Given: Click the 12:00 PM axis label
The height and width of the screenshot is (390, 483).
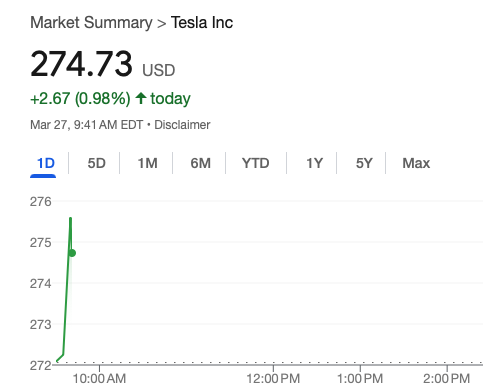Looking at the screenshot, I should pyautogui.click(x=273, y=379).
